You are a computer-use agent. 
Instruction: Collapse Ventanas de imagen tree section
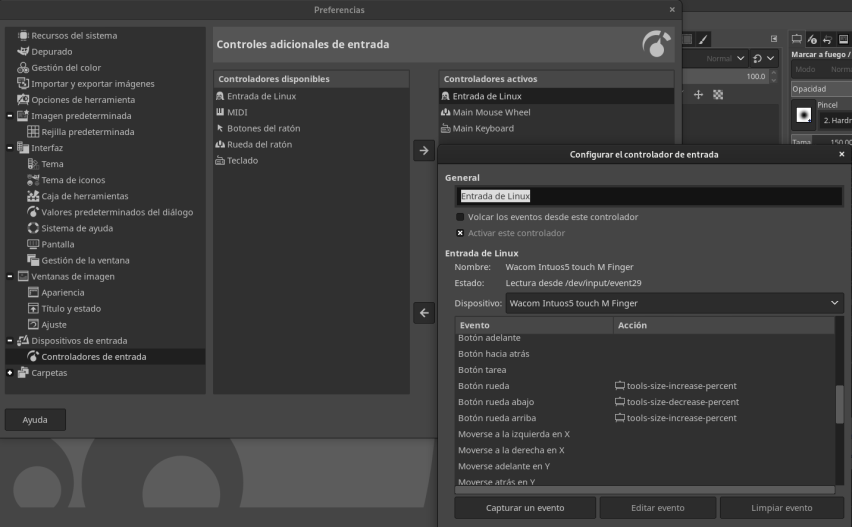click(10, 276)
